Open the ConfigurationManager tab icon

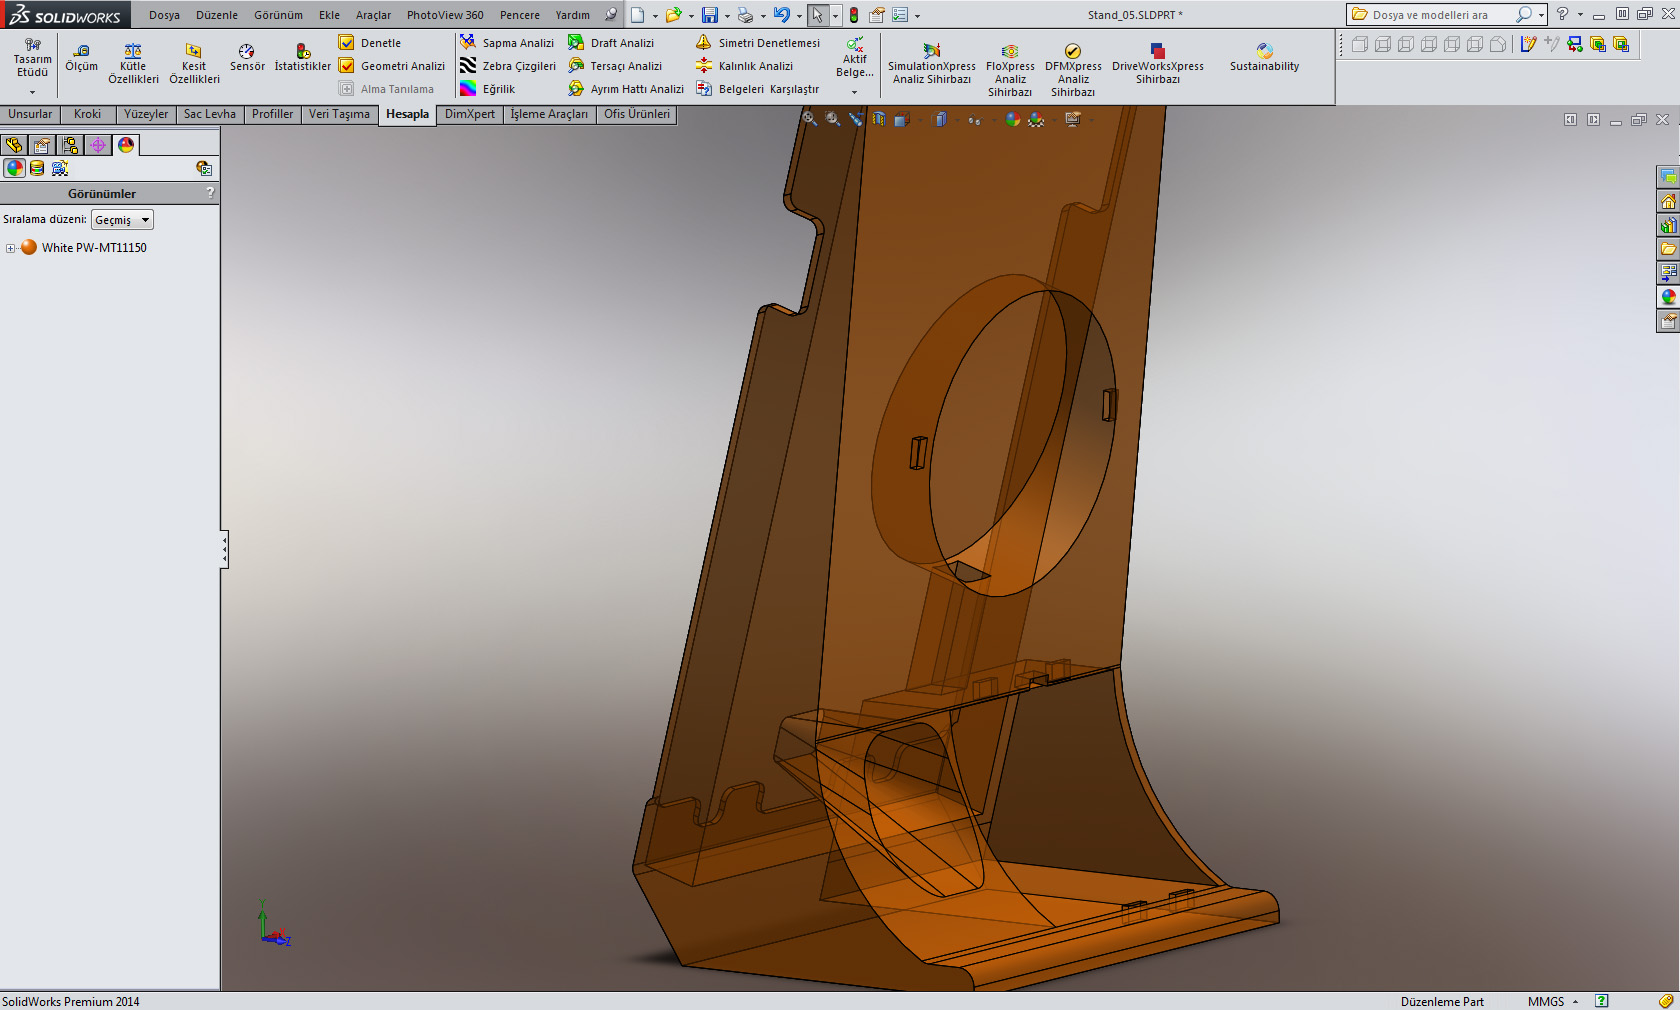point(70,145)
